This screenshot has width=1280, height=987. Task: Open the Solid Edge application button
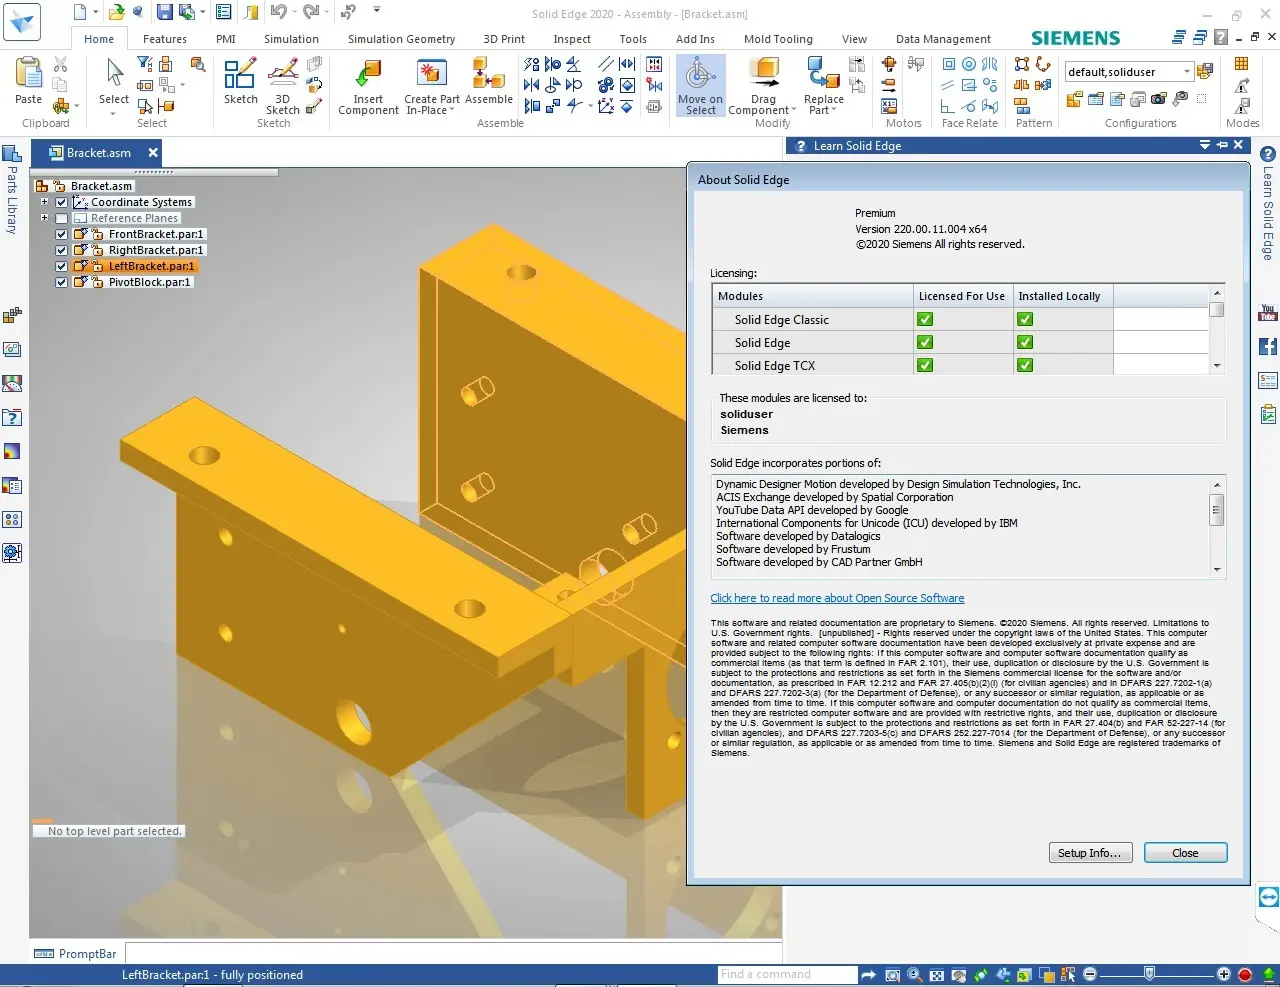point(22,21)
